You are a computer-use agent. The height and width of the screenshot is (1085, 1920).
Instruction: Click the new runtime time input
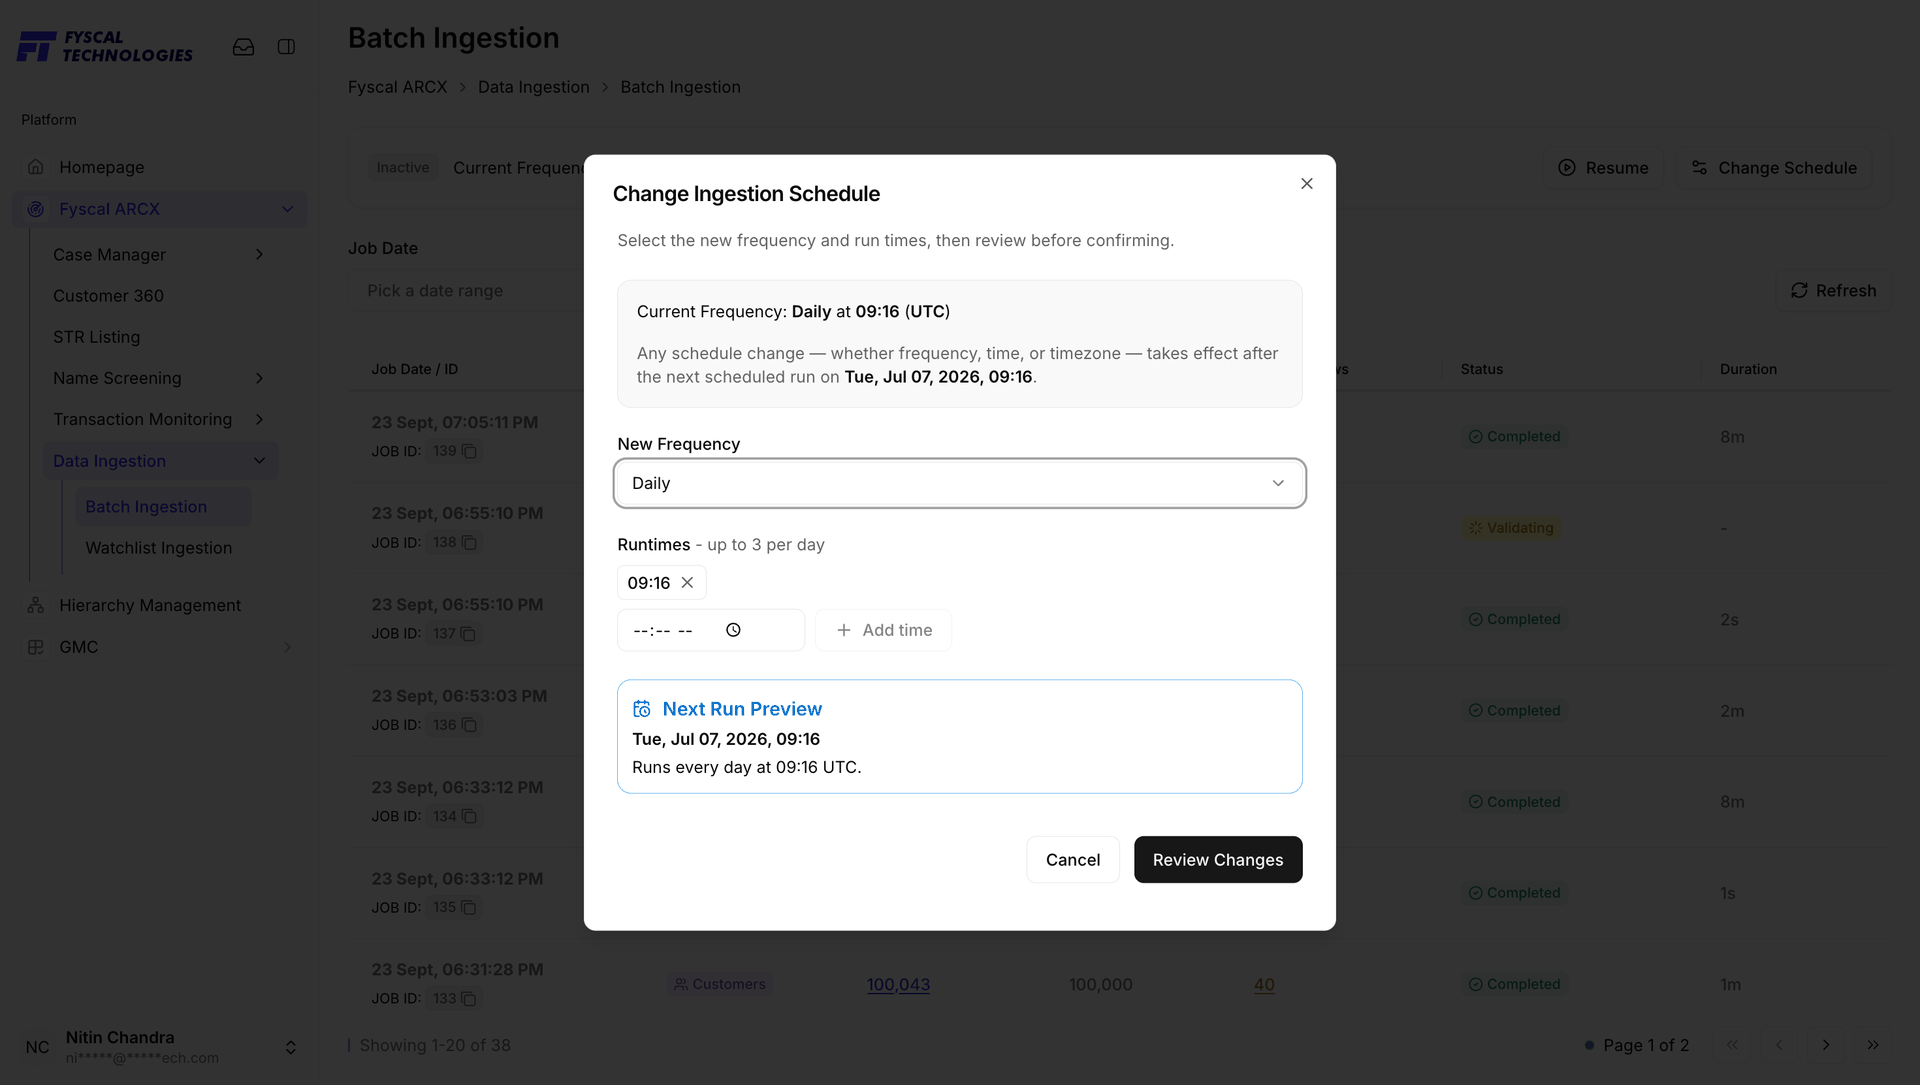(x=710, y=630)
